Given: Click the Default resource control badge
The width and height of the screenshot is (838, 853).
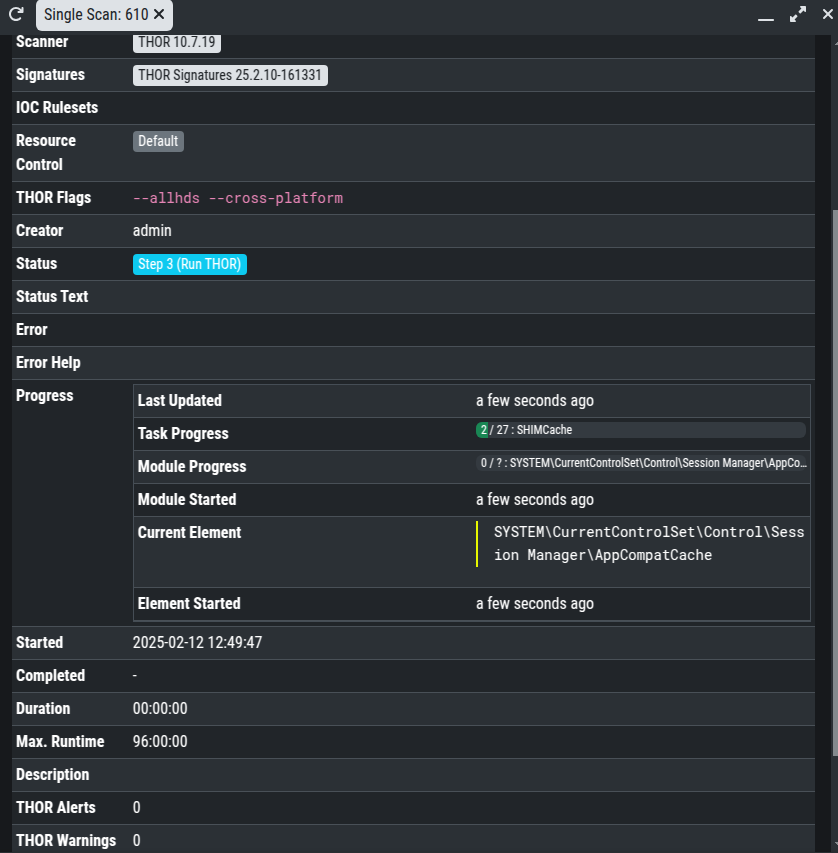Looking at the screenshot, I should [158, 141].
